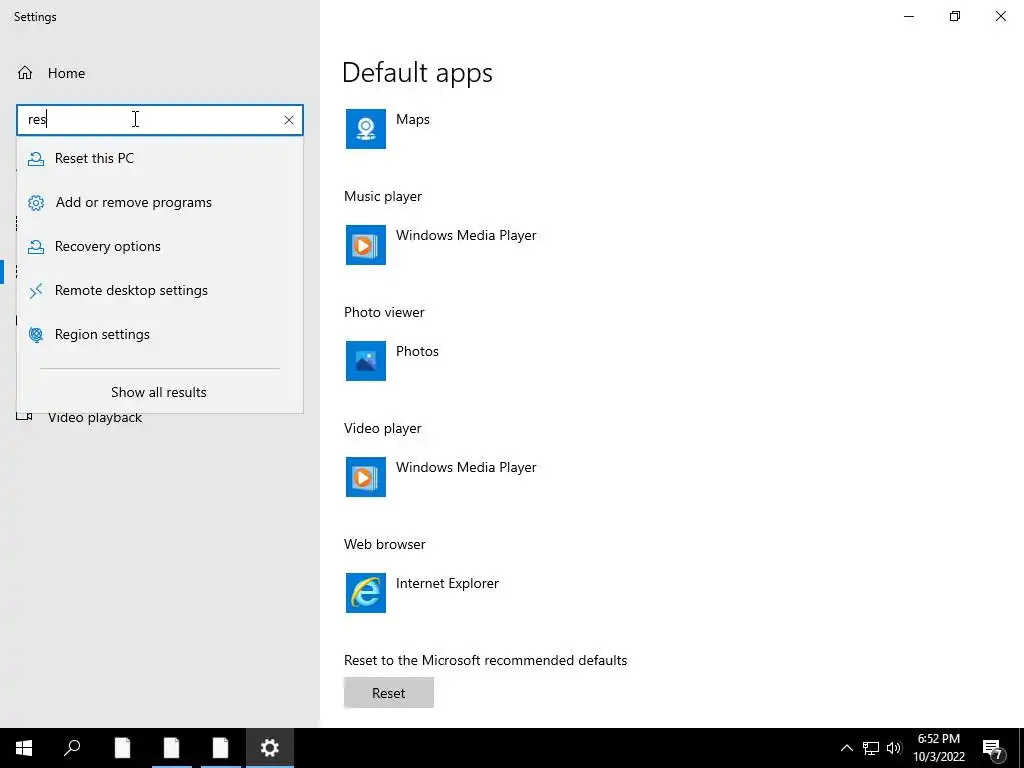Open the first document icon on taskbar
The image size is (1024, 768).
[122, 748]
